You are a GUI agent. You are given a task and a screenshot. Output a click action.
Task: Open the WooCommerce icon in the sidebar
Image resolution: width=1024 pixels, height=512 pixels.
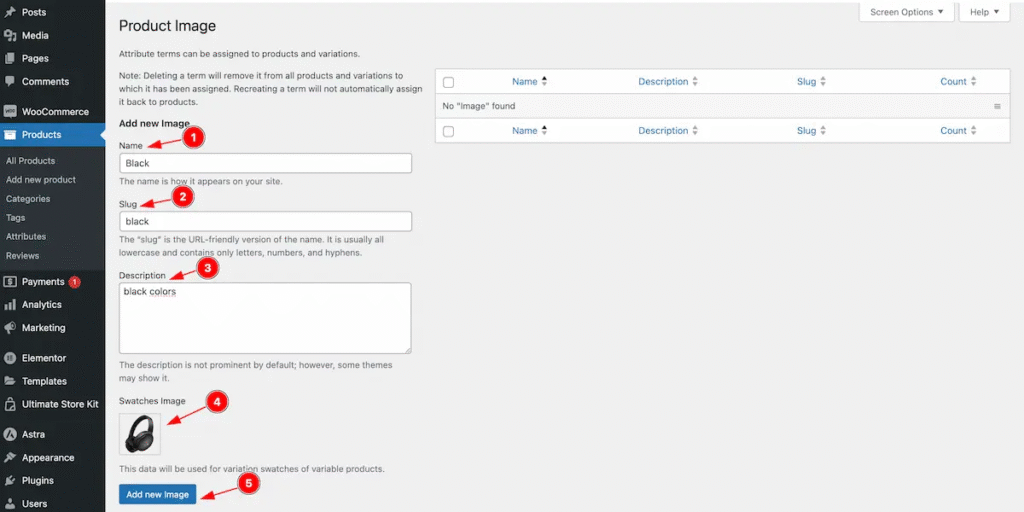[10, 112]
